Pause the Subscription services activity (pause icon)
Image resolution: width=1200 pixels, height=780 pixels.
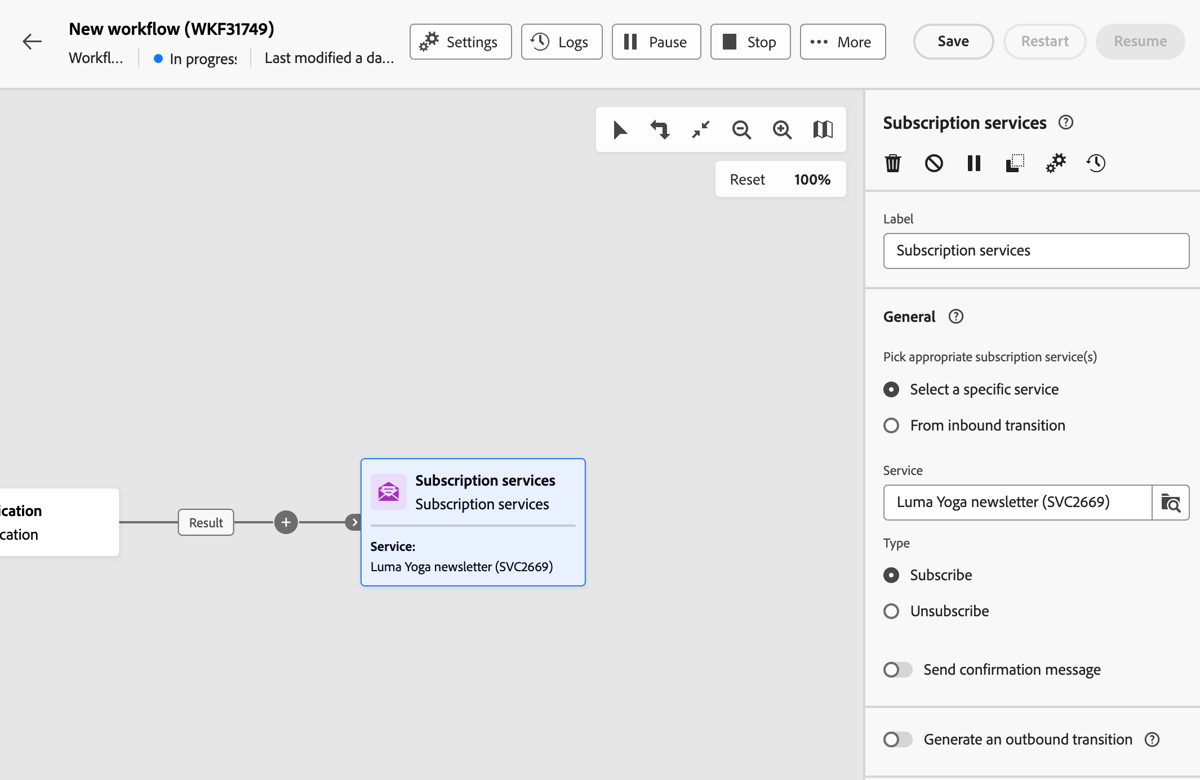click(973, 163)
